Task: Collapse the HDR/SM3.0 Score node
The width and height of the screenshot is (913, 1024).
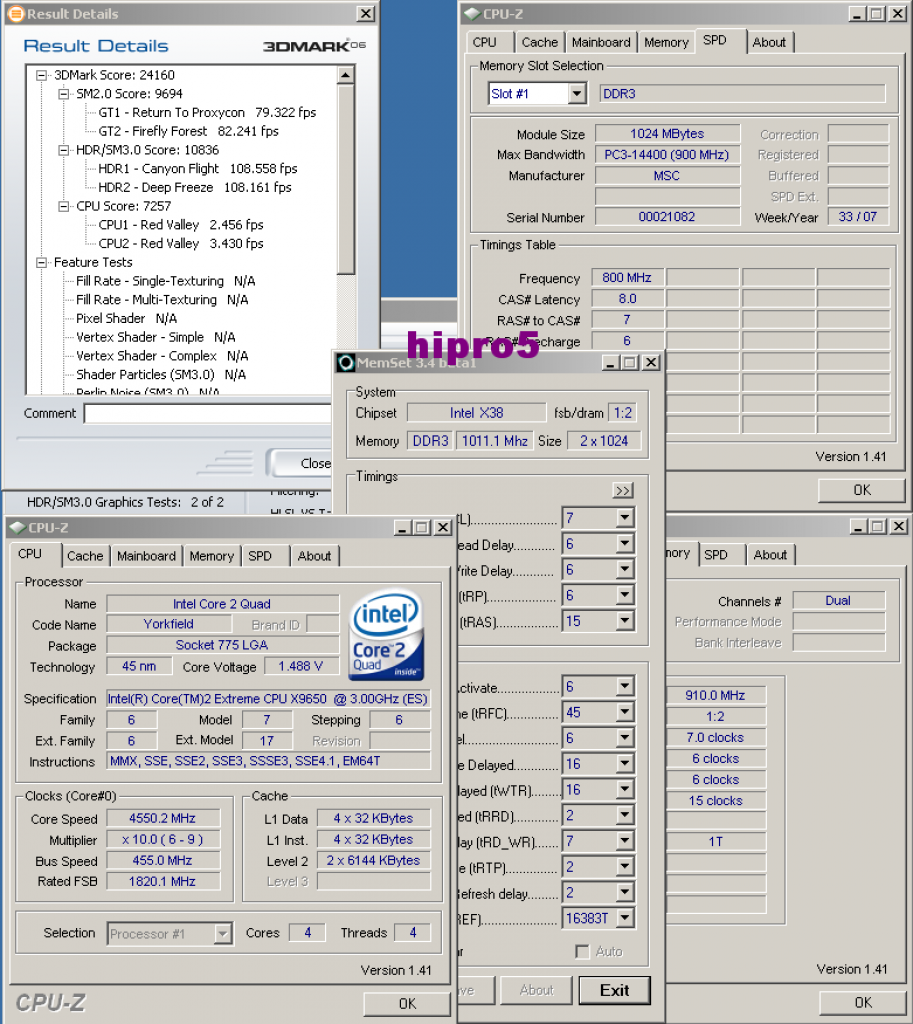Action: [x=63, y=150]
